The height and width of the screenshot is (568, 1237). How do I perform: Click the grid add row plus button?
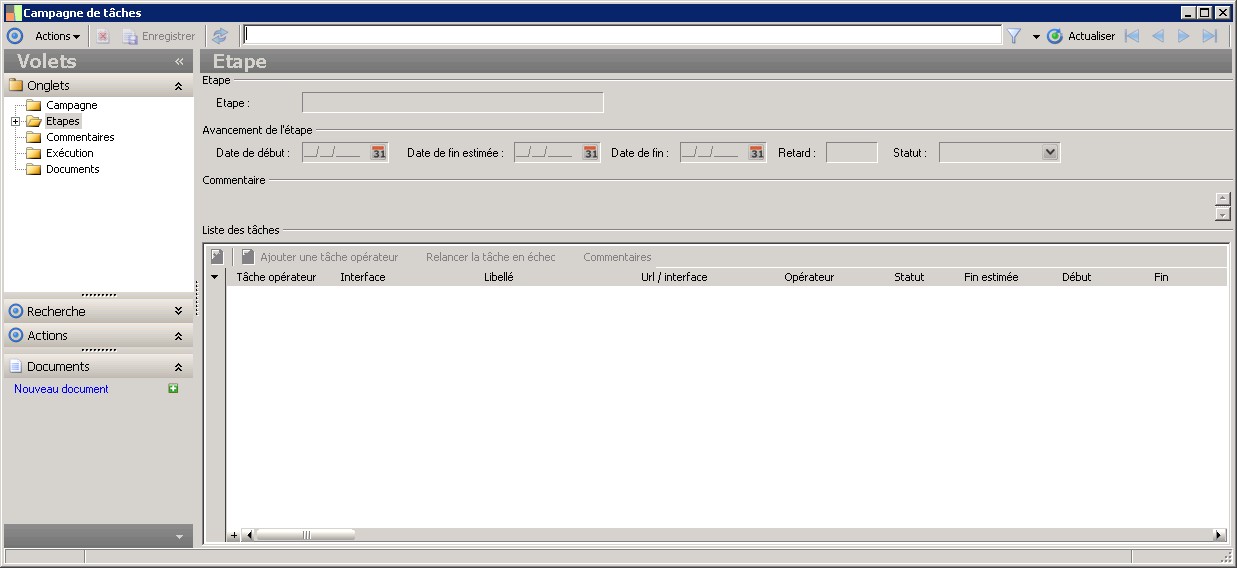tap(235, 535)
